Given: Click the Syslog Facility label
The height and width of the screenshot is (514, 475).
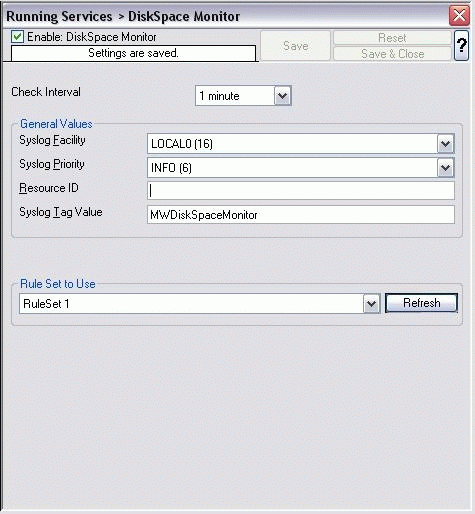Looking at the screenshot, I should tap(52, 140).
